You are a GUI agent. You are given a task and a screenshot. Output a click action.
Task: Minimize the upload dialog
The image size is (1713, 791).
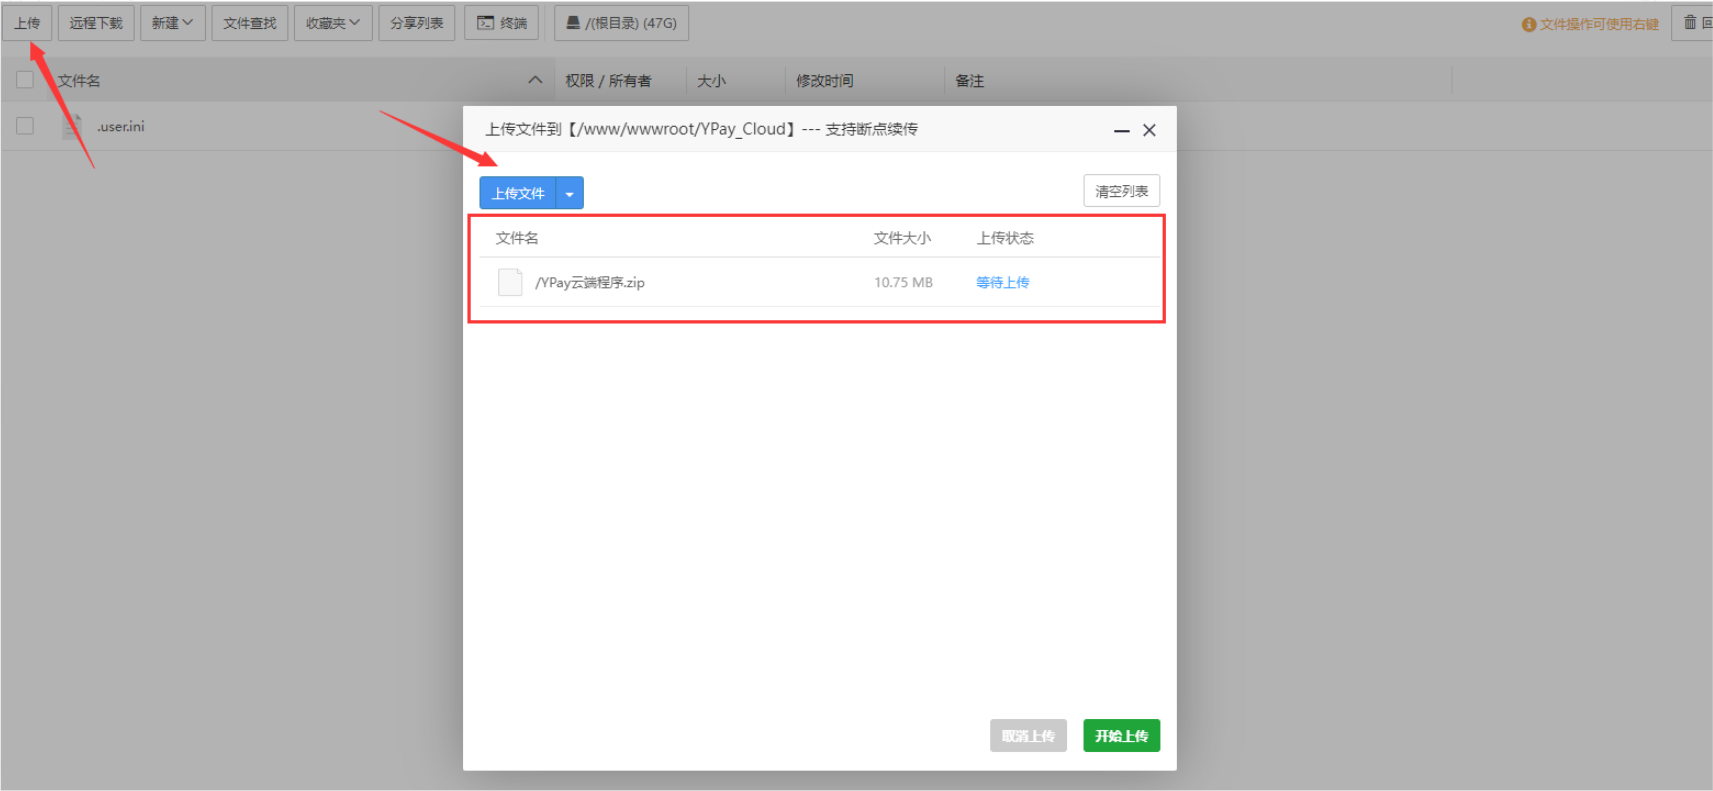[1122, 131]
